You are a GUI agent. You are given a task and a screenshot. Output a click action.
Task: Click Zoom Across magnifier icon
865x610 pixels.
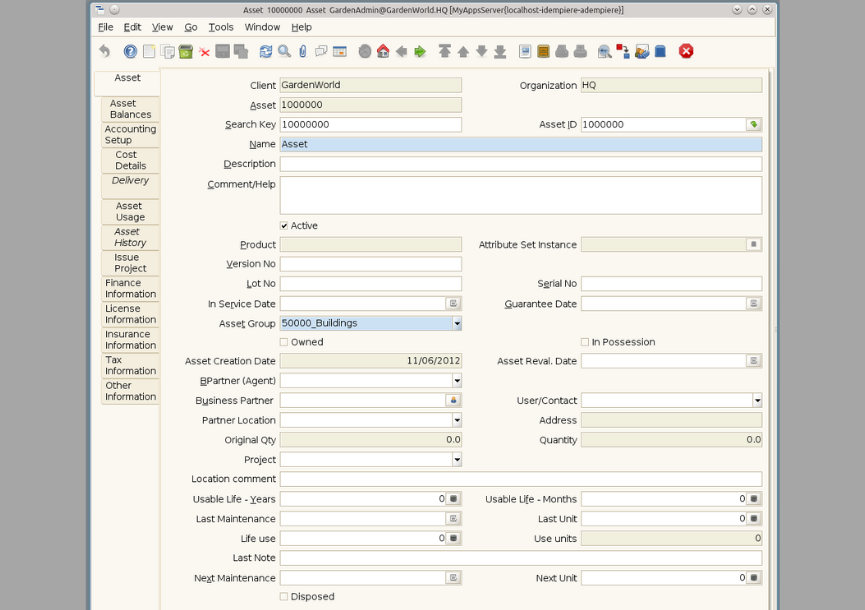click(605, 51)
